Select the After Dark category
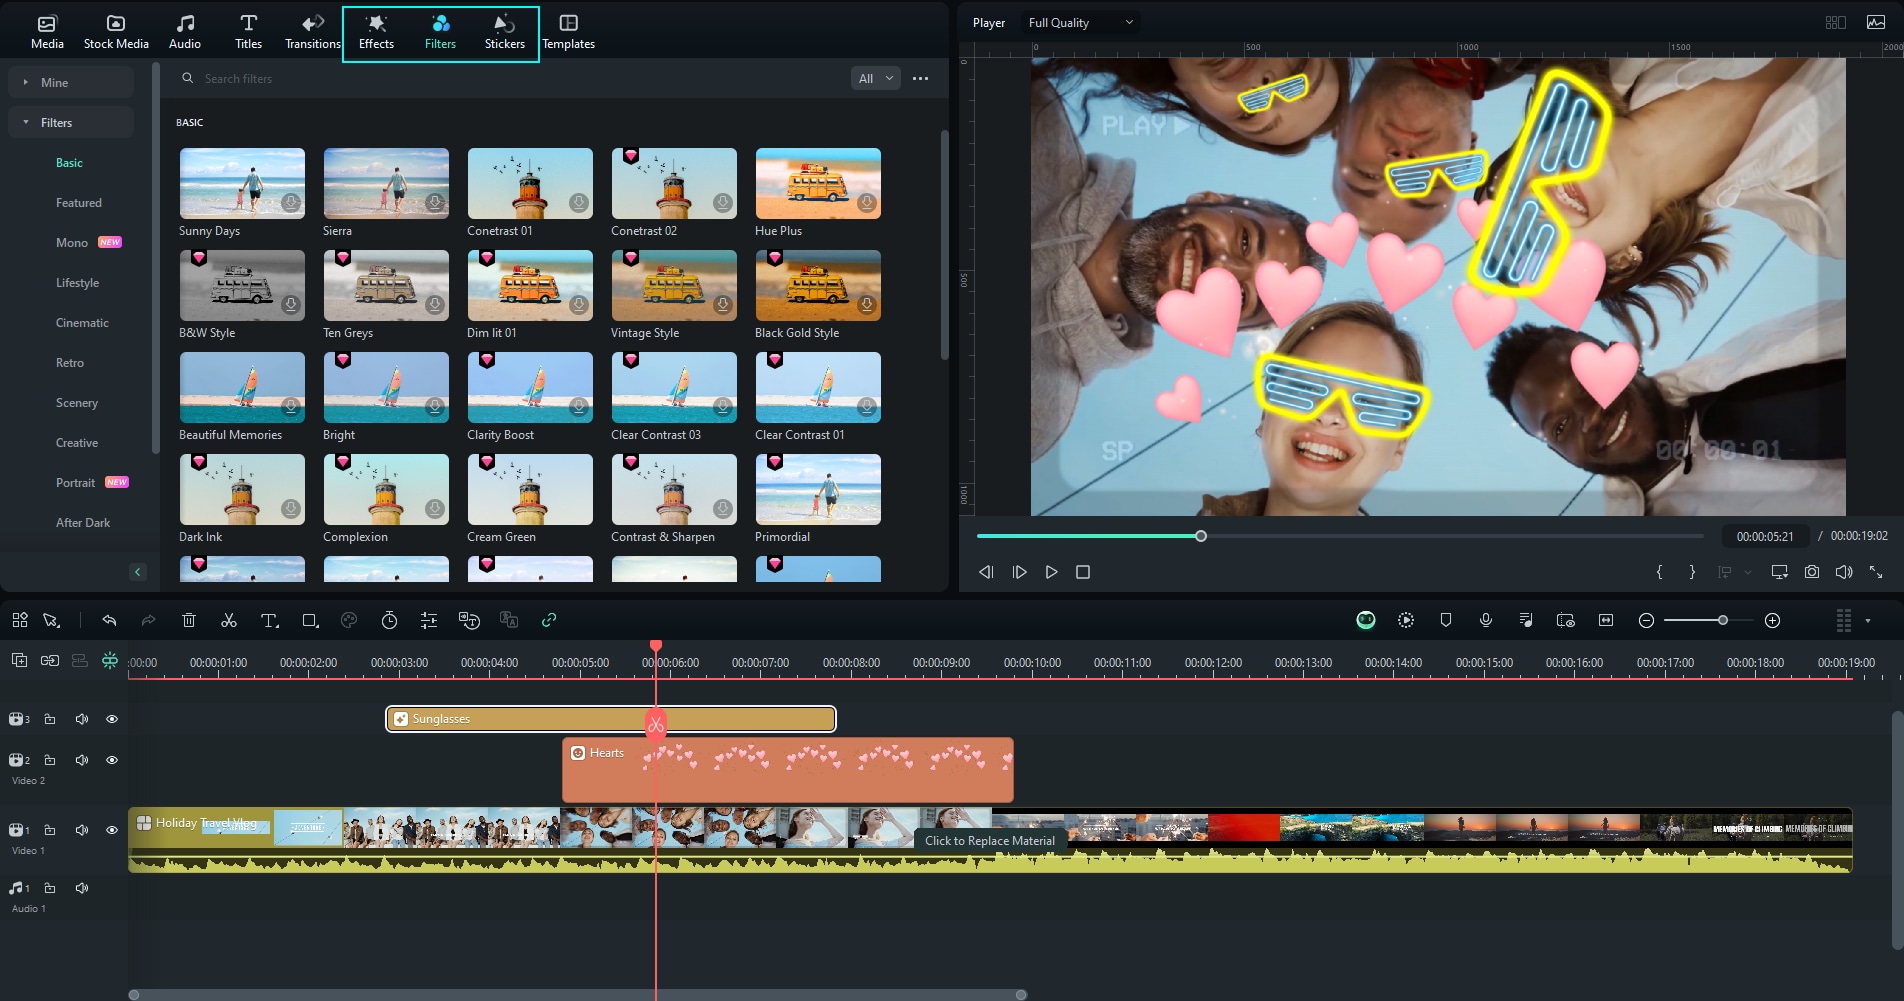 pos(83,522)
